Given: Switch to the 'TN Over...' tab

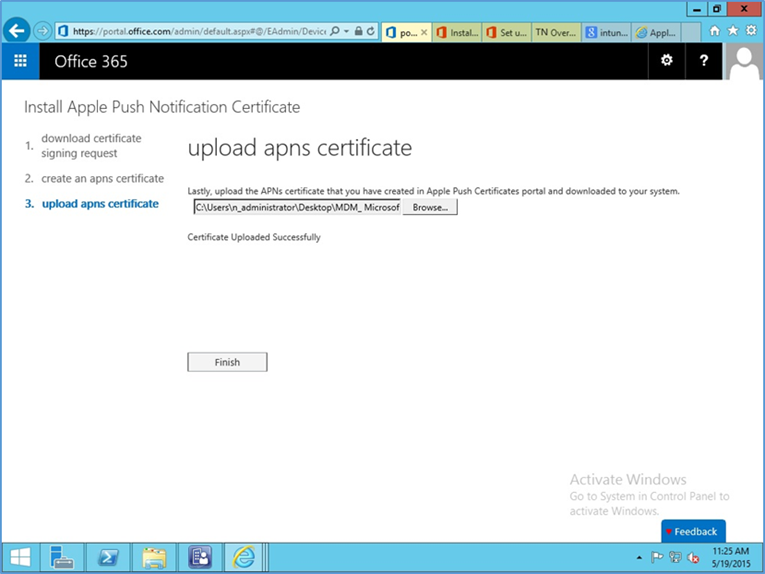Looking at the screenshot, I should click(556, 33).
